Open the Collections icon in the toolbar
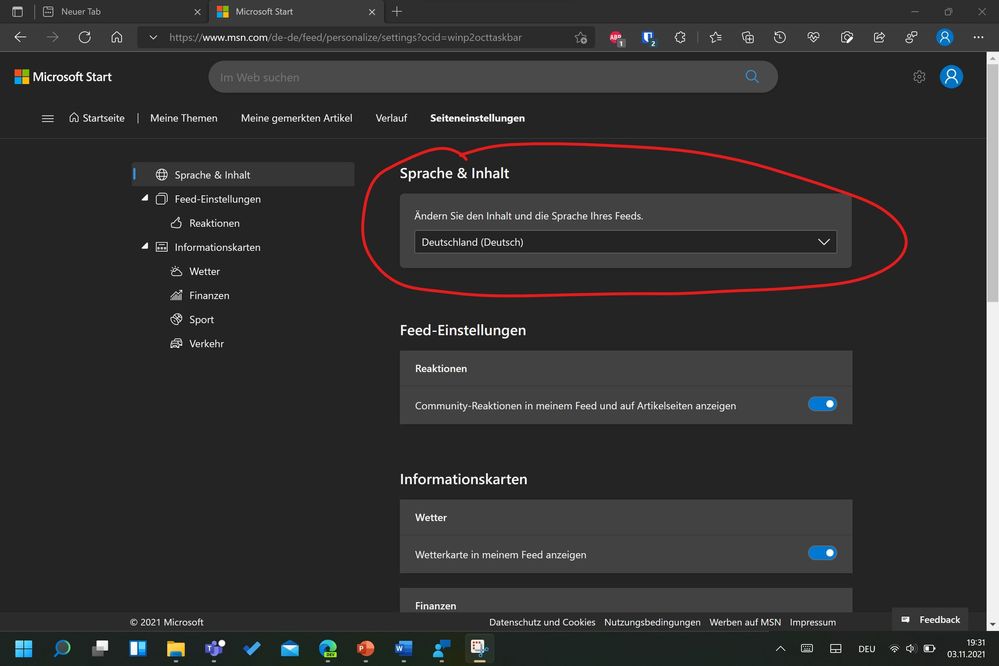Viewport: 999px width, 666px height. point(747,37)
